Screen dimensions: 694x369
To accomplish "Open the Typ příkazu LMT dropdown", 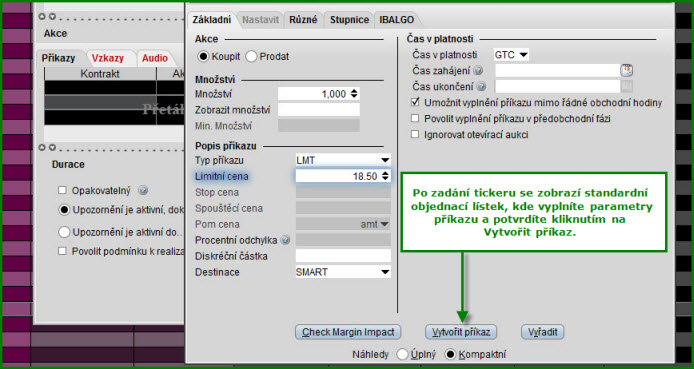I will click(343, 160).
